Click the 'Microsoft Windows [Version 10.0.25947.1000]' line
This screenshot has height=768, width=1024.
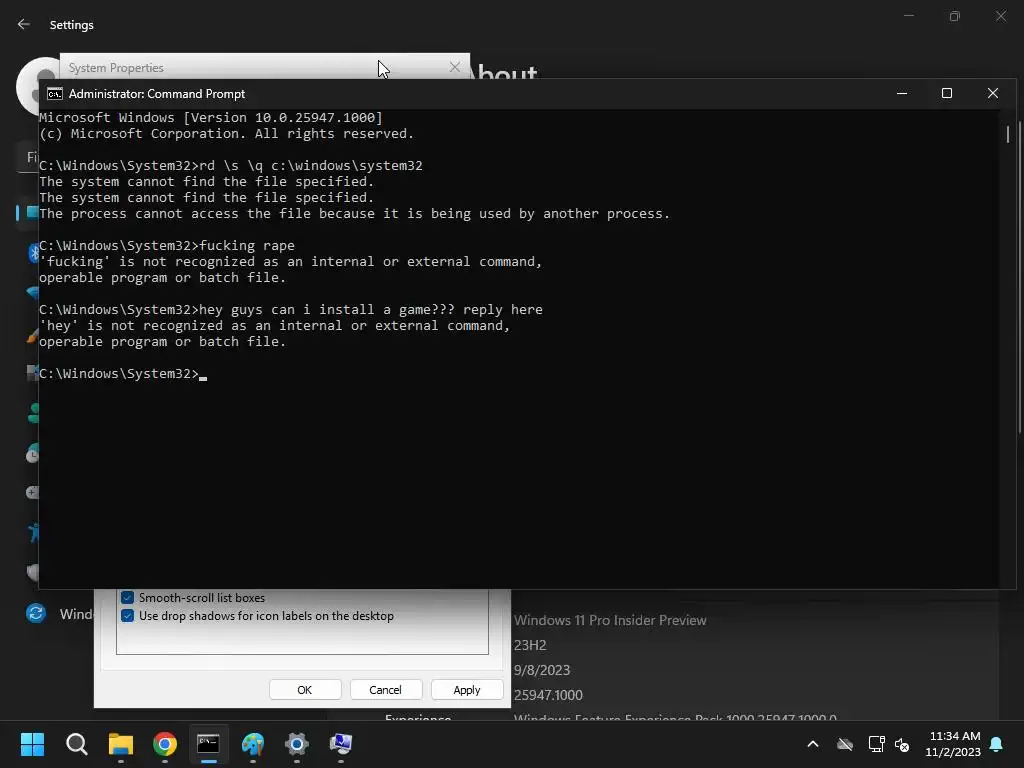[210, 118]
